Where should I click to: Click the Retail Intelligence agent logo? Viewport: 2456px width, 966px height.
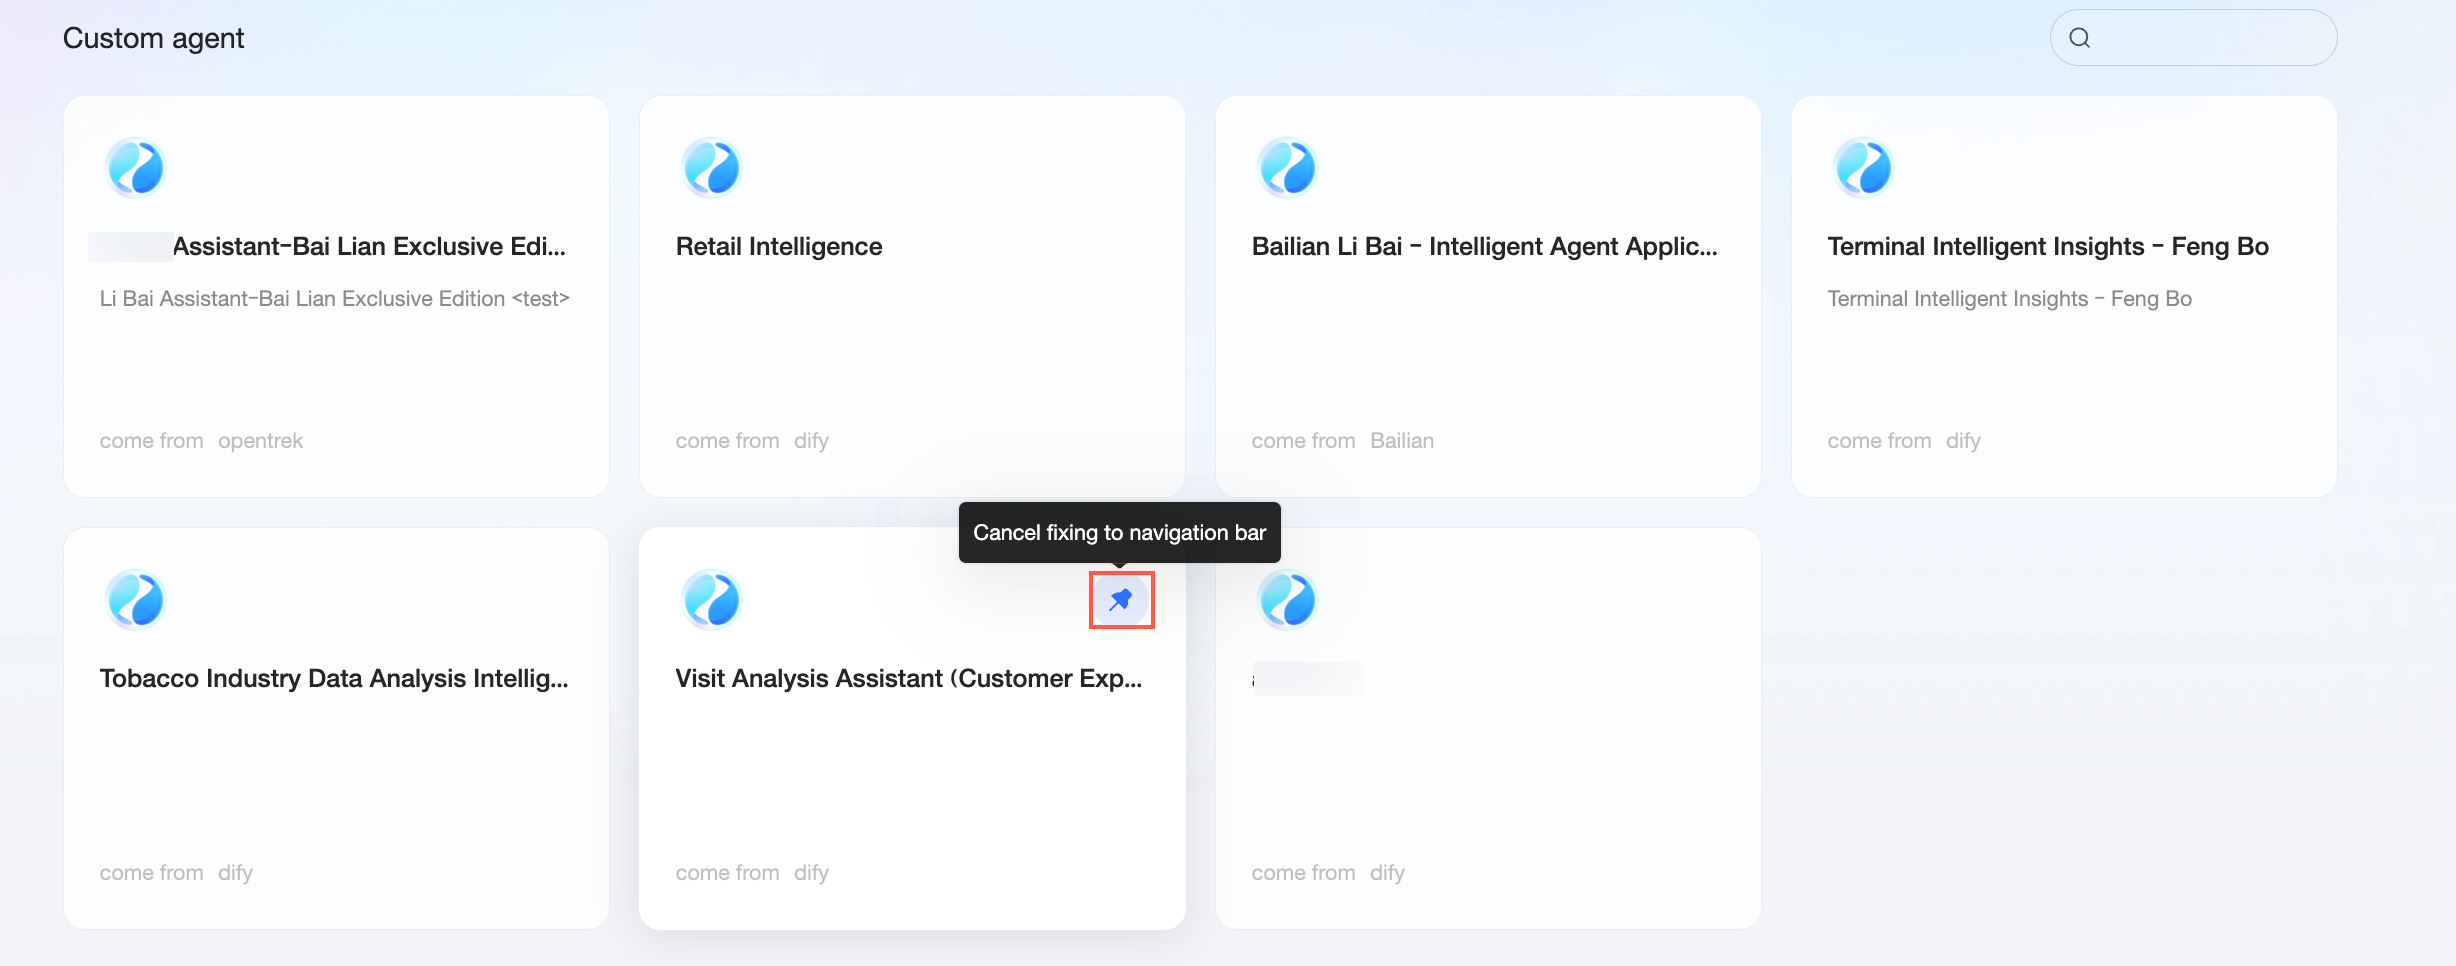[x=711, y=168]
